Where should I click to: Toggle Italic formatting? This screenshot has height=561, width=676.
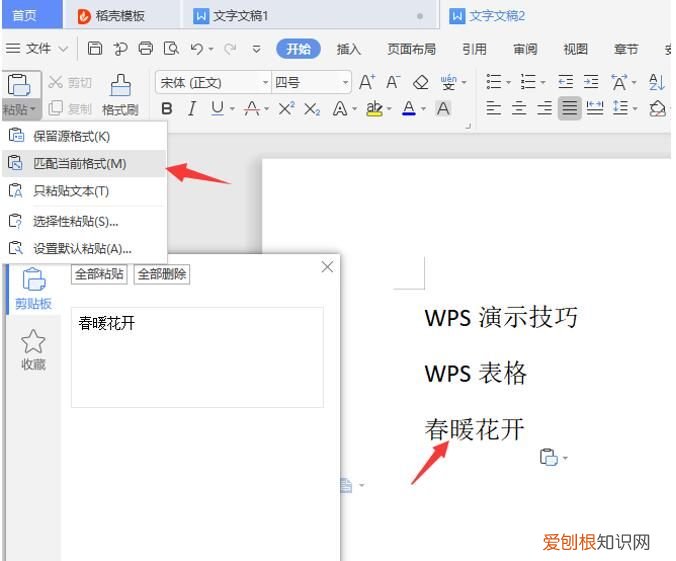click(x=192, y=109)
